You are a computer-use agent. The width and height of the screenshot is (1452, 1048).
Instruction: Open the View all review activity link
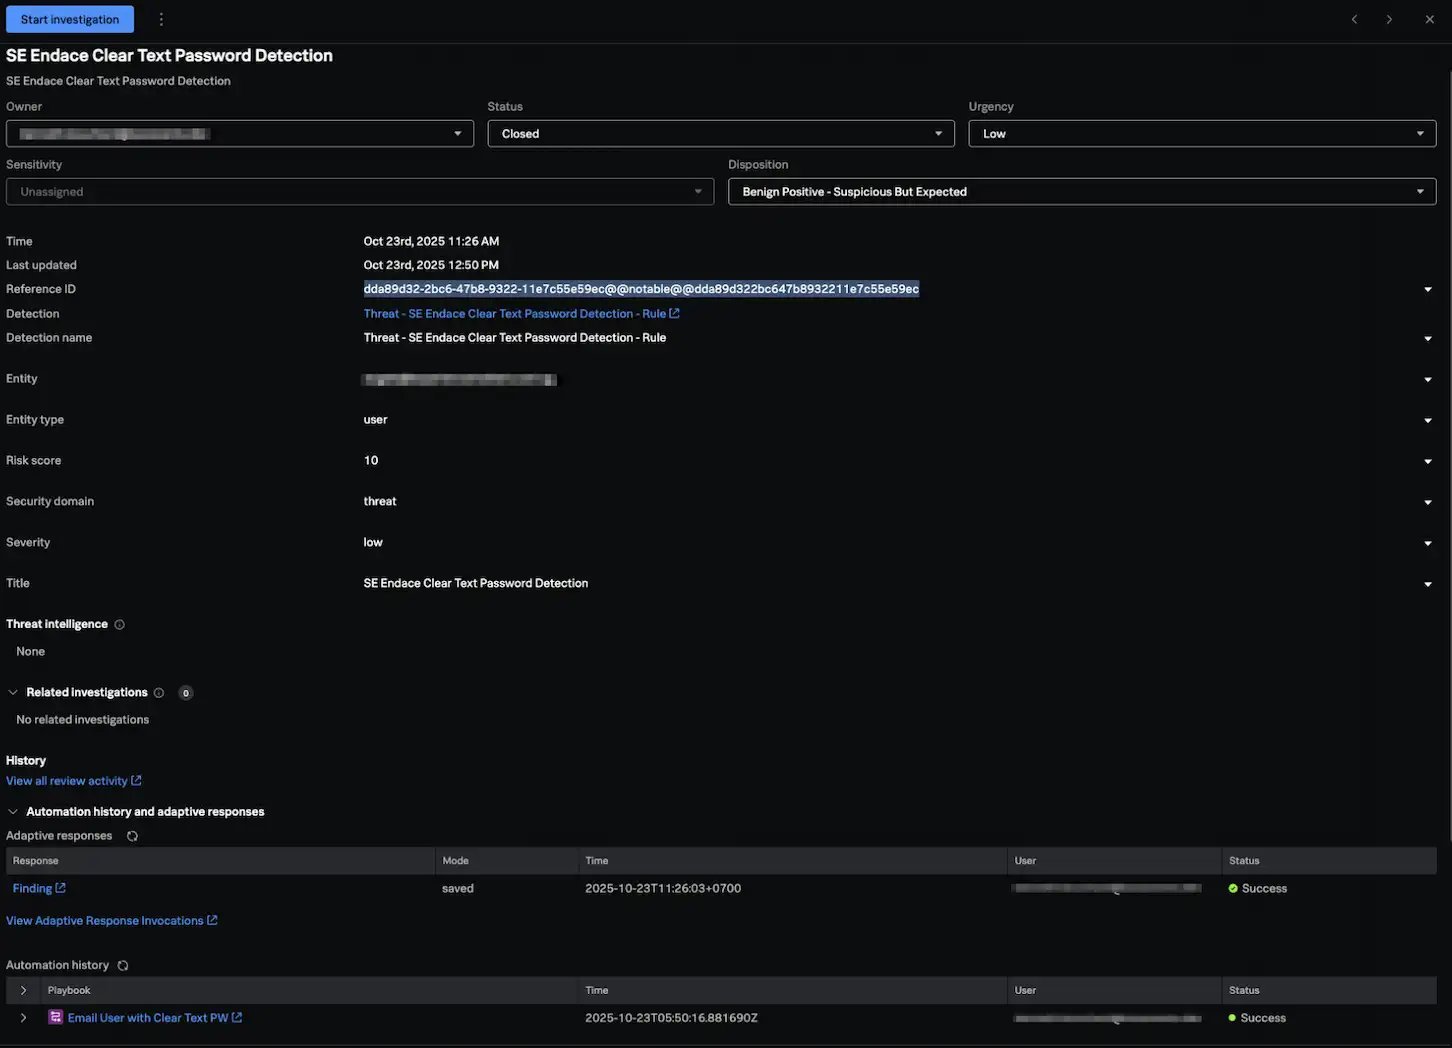click(67, 779)
